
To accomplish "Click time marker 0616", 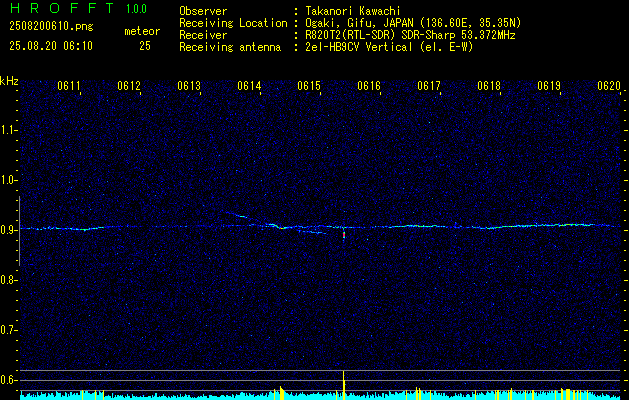I will point(369,86).
